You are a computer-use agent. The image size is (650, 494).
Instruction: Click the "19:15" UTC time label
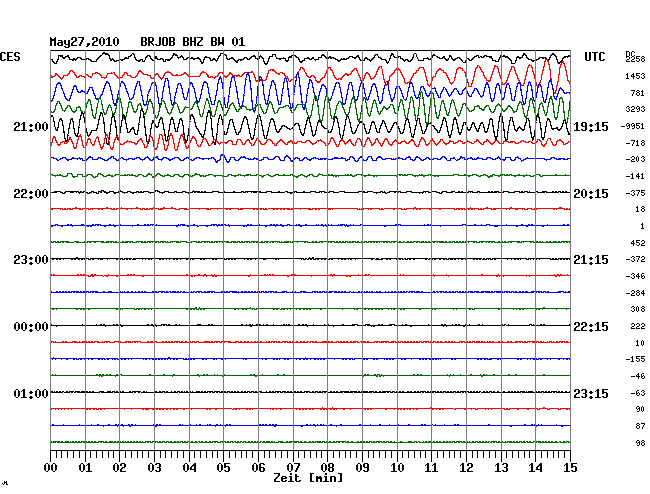[x=591, y=127]
